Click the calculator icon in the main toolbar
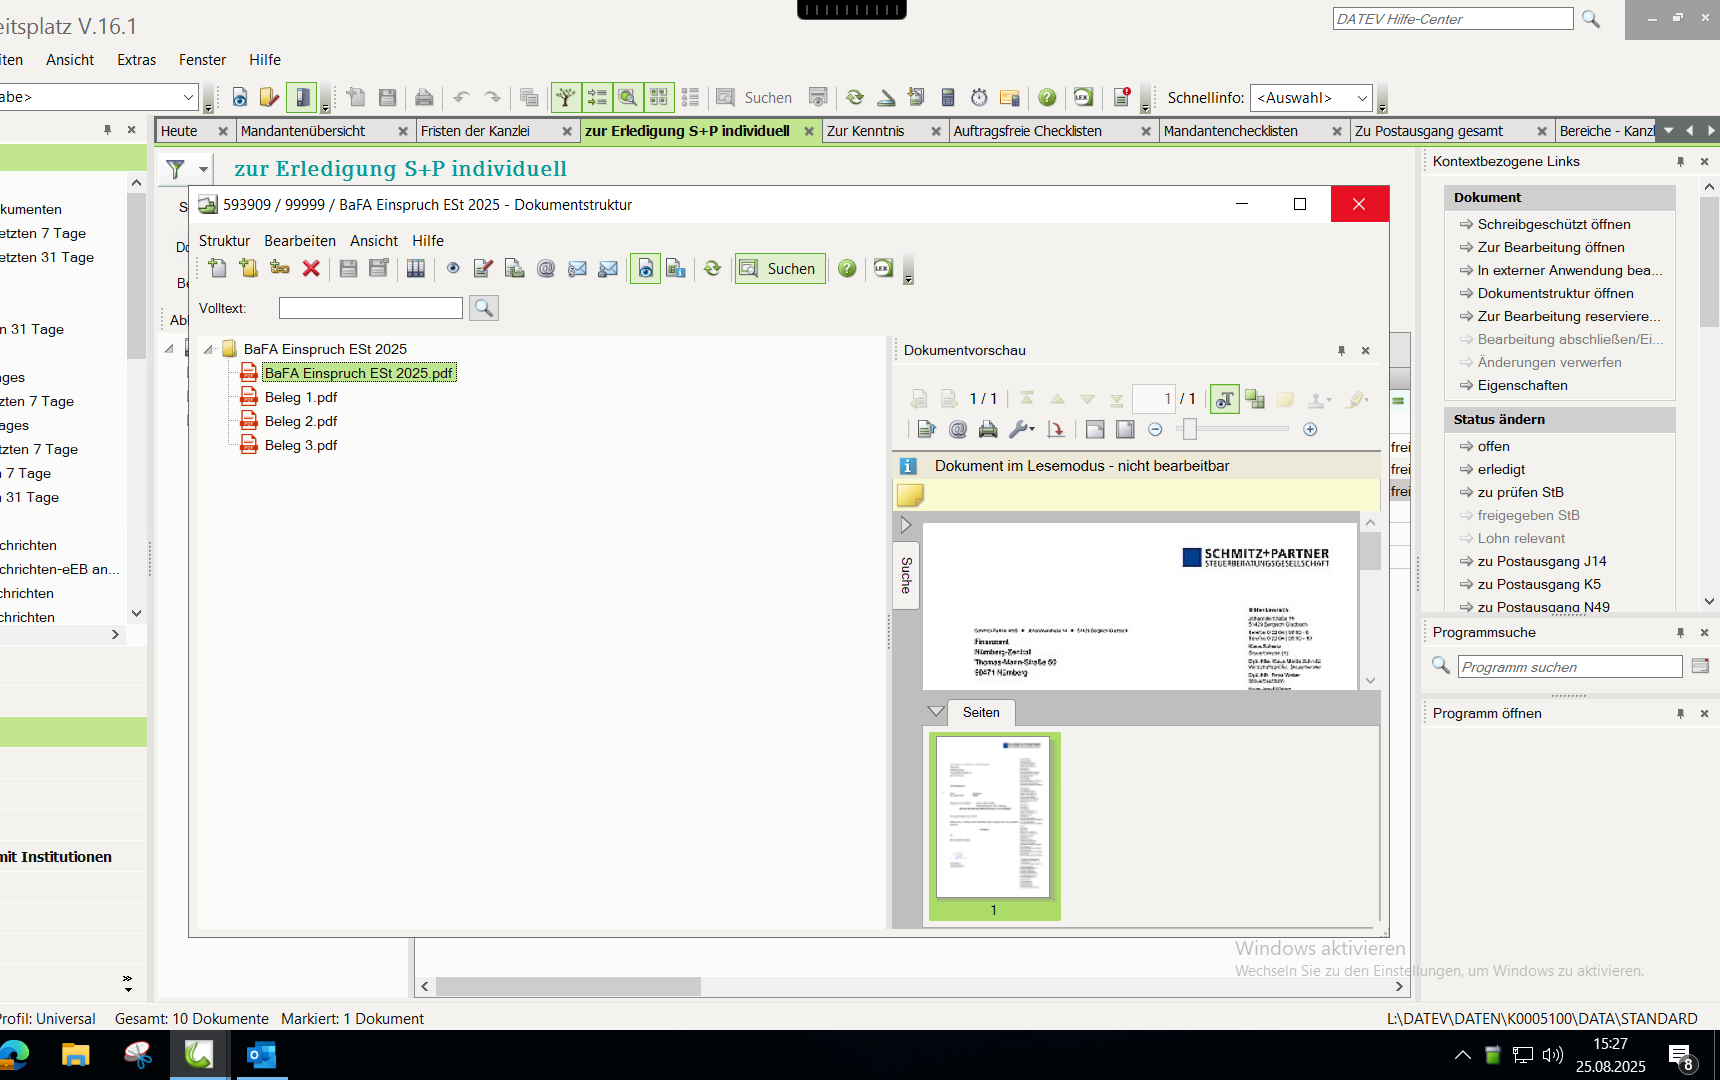The height and width of the screenshot is (1080, 1720). click(948, 97)
